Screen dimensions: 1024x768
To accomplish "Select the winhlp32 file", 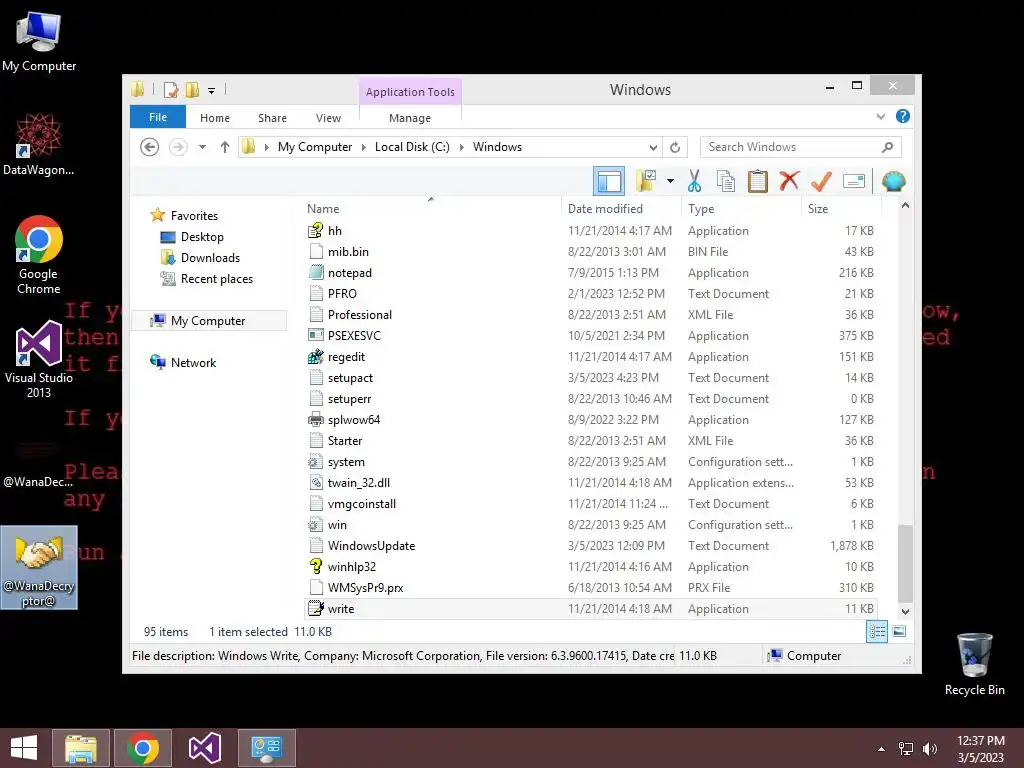I will (x=591, y=566).
